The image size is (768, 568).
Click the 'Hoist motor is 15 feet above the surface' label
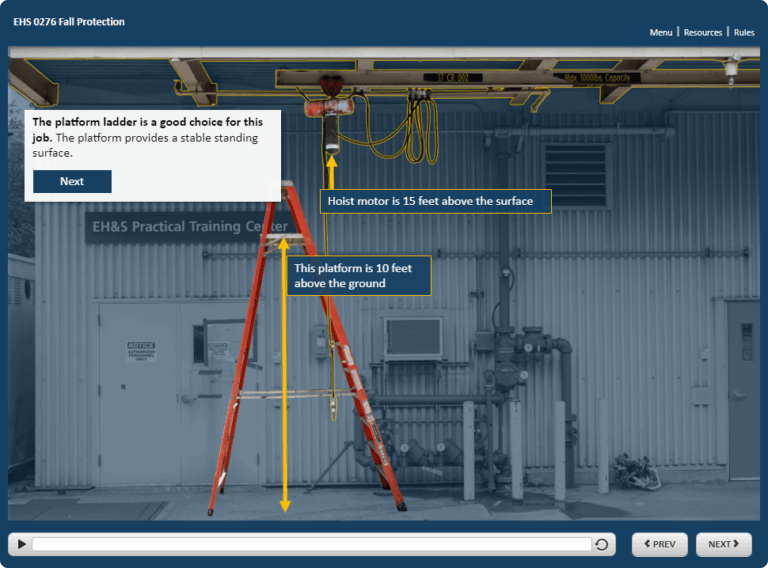click(435, 201)
